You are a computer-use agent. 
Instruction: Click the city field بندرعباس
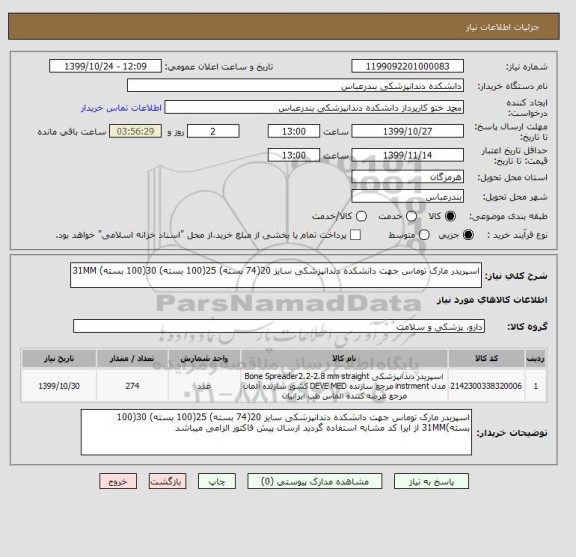click(x=407, y=197)
